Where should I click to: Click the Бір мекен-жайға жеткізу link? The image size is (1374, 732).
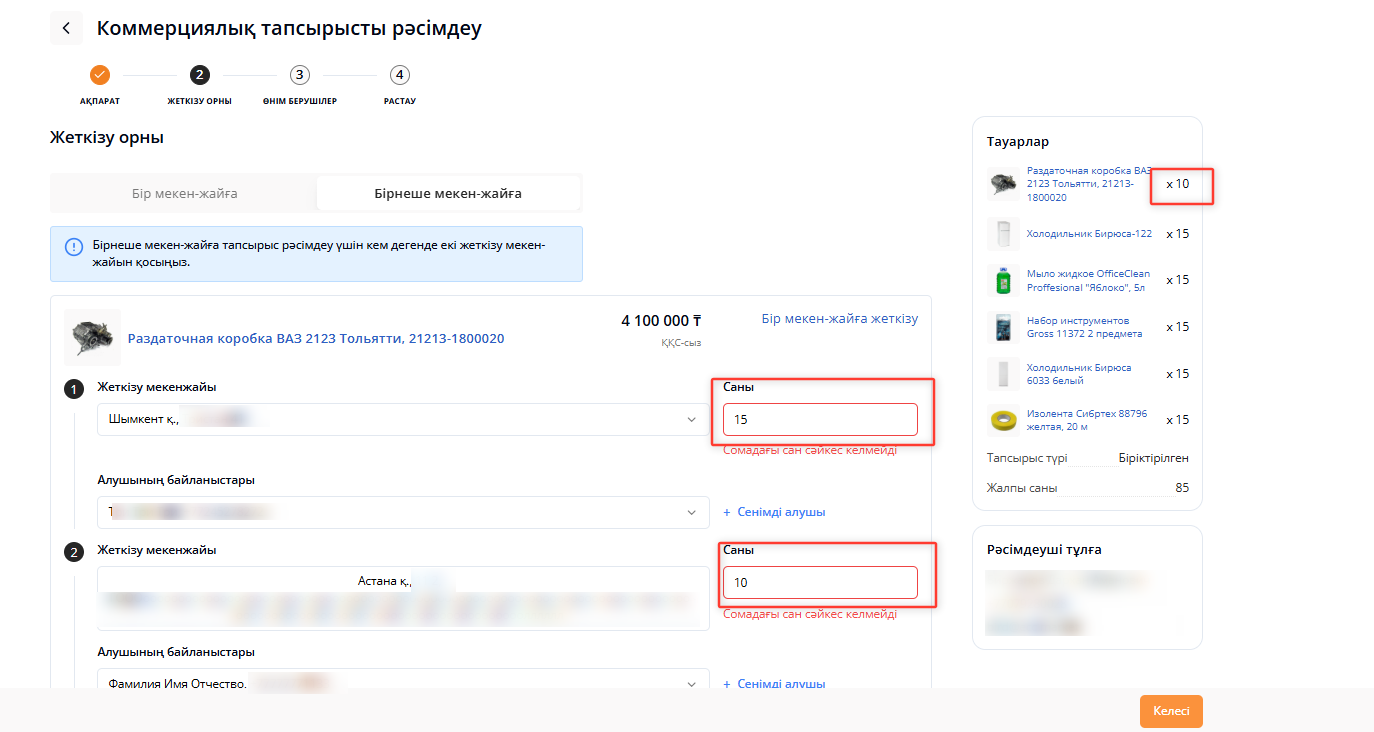pos(839,319)
